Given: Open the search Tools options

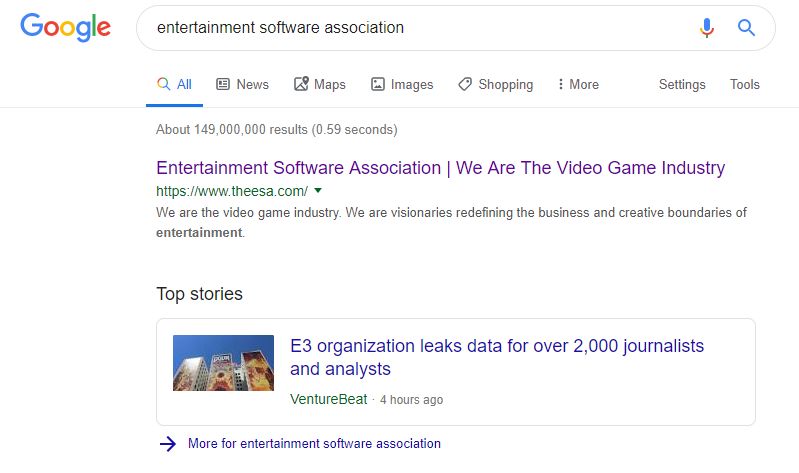Looking at the screenshot, I should tap(744, 85).
